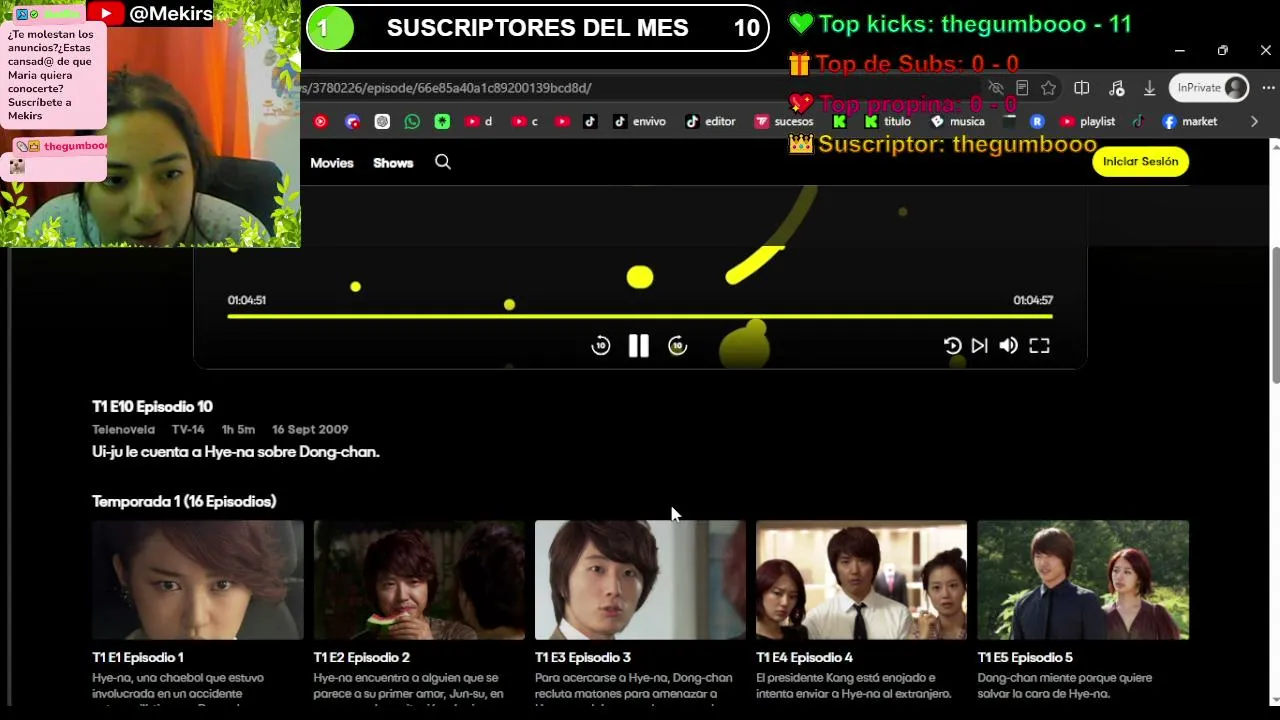
Task: Select the T1 E4 Episodio 4 title
Action: click(805, 658)
